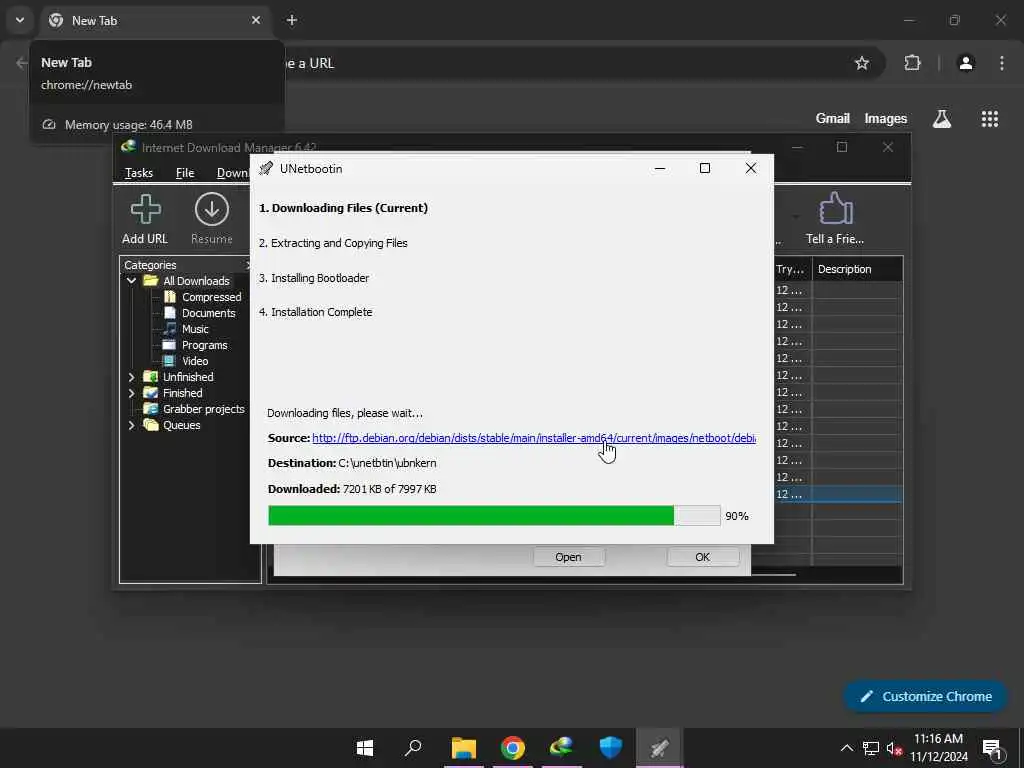This screenshot has height=768, width=1024.
Task: Show hidden system tray icons
Action: click(x=846, y=748)
